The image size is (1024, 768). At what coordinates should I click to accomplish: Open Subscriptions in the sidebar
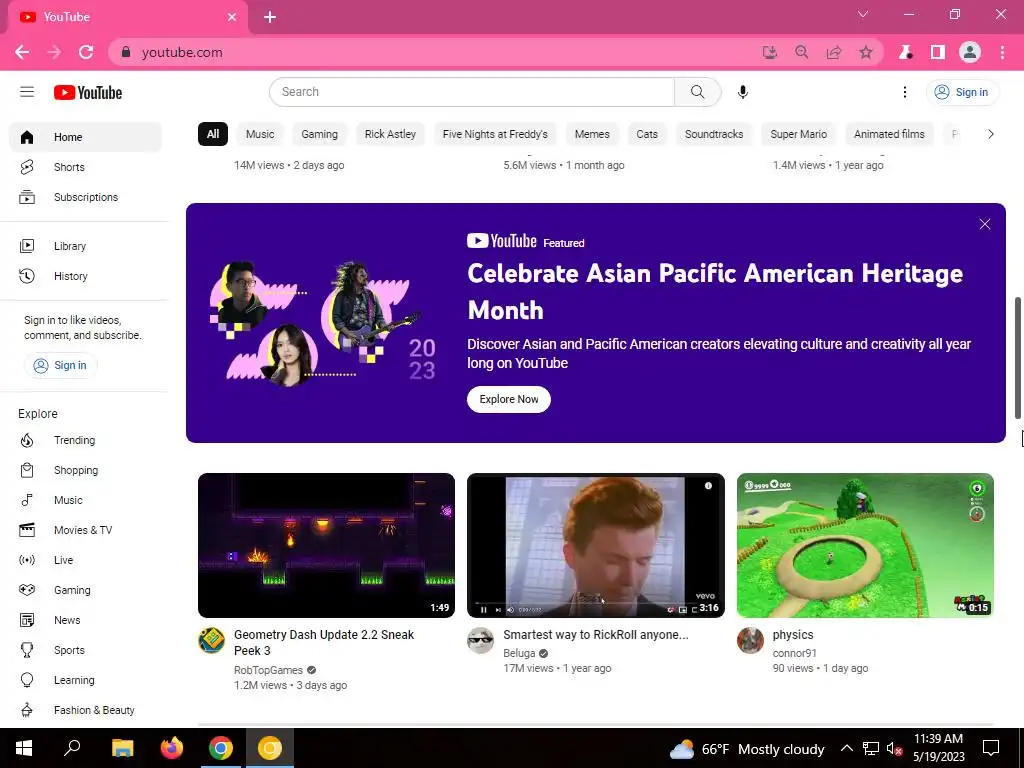click(x=85, y=197)
